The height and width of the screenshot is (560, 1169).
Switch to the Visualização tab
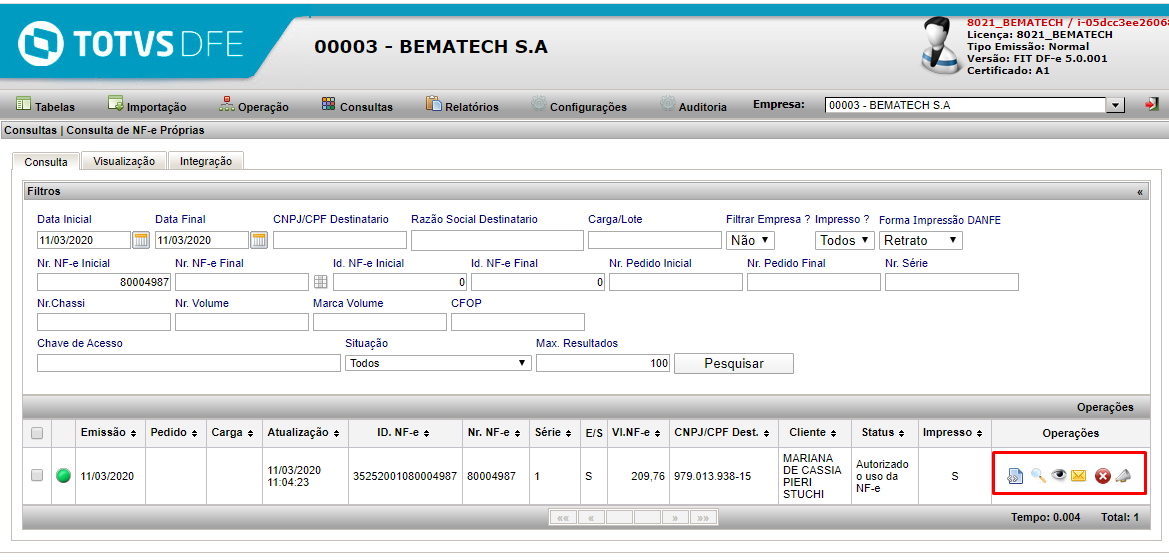pos(124,161)
